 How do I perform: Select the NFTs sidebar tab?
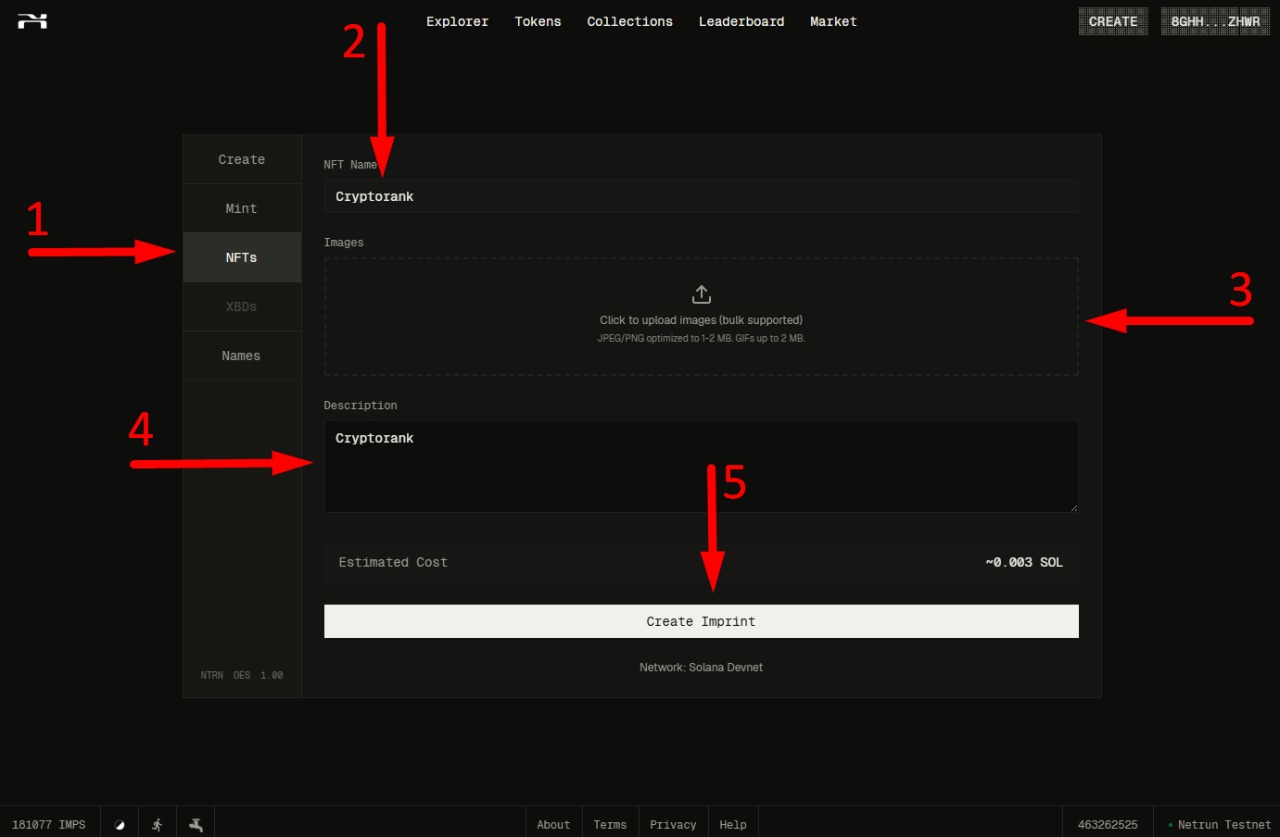click(x=242, y=257)
